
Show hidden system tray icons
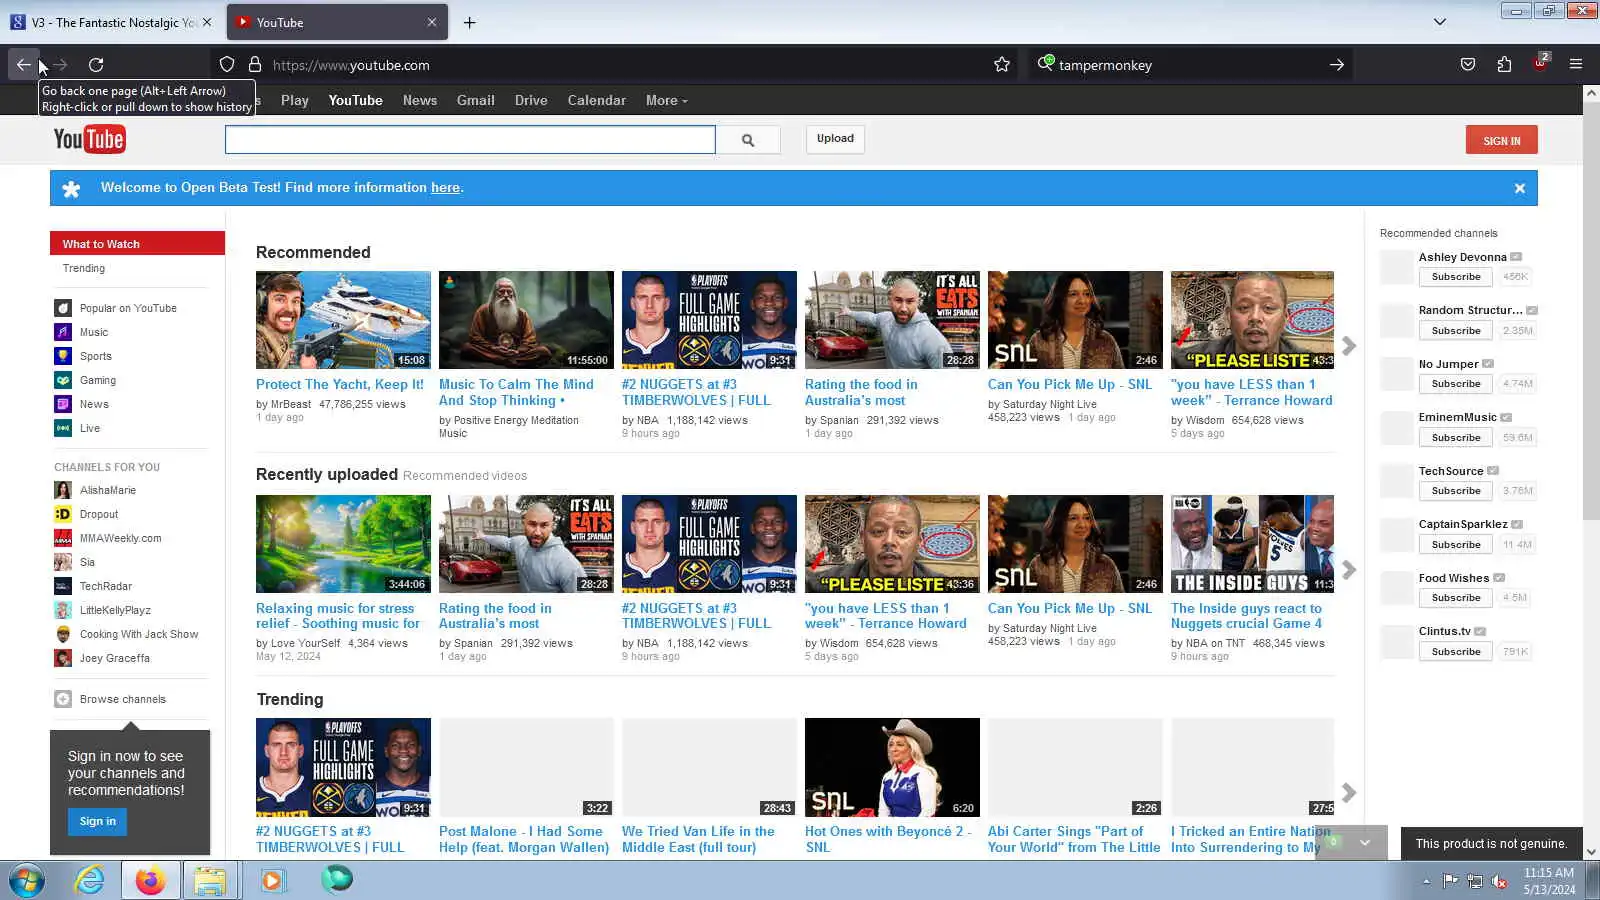click(1426, 881)
